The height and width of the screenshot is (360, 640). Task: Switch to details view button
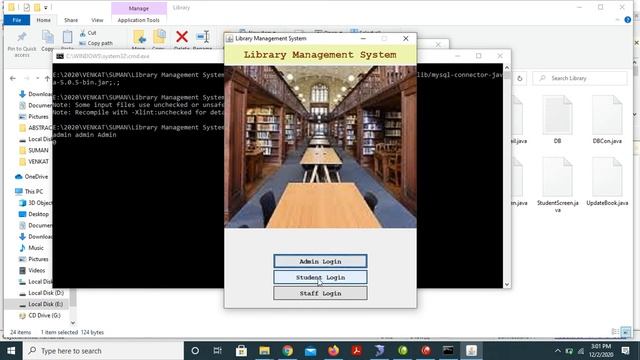point(615,332)
